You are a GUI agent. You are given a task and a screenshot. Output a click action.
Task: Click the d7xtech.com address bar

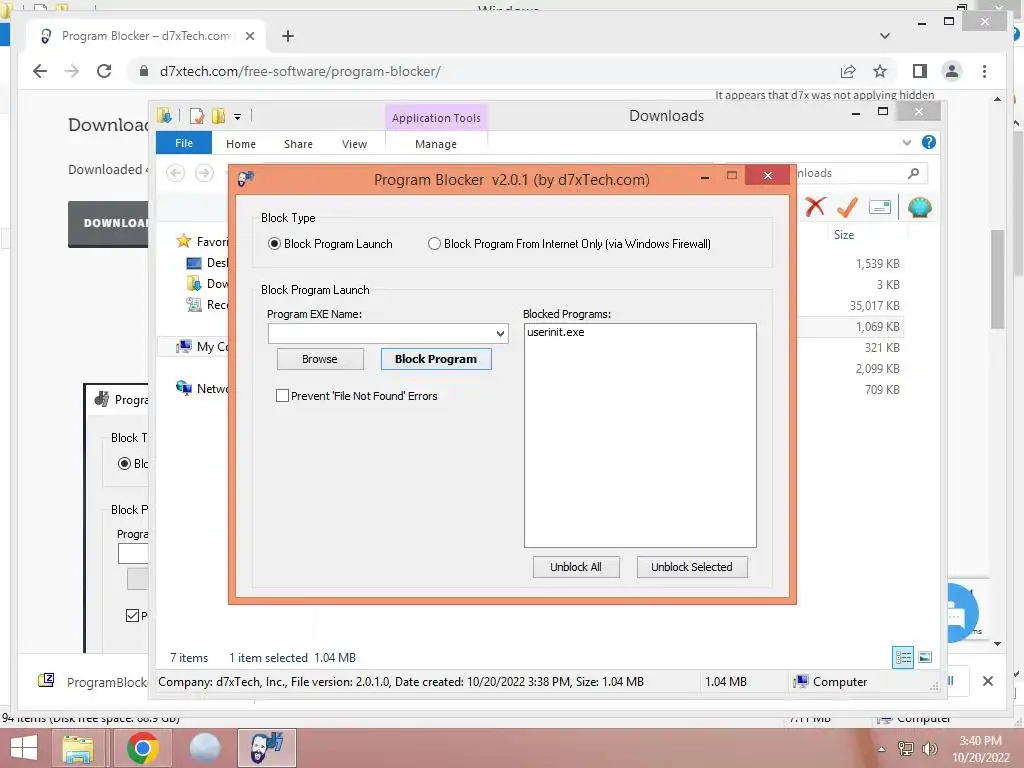[x=300, y=71]
